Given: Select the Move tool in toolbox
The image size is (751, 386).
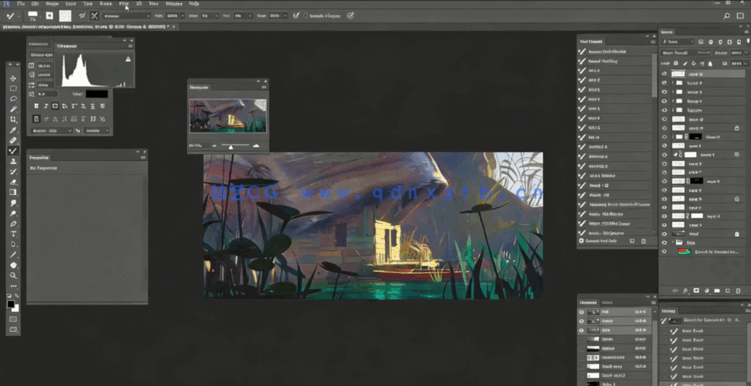Looking at the screenshot, I should point(13,78).
